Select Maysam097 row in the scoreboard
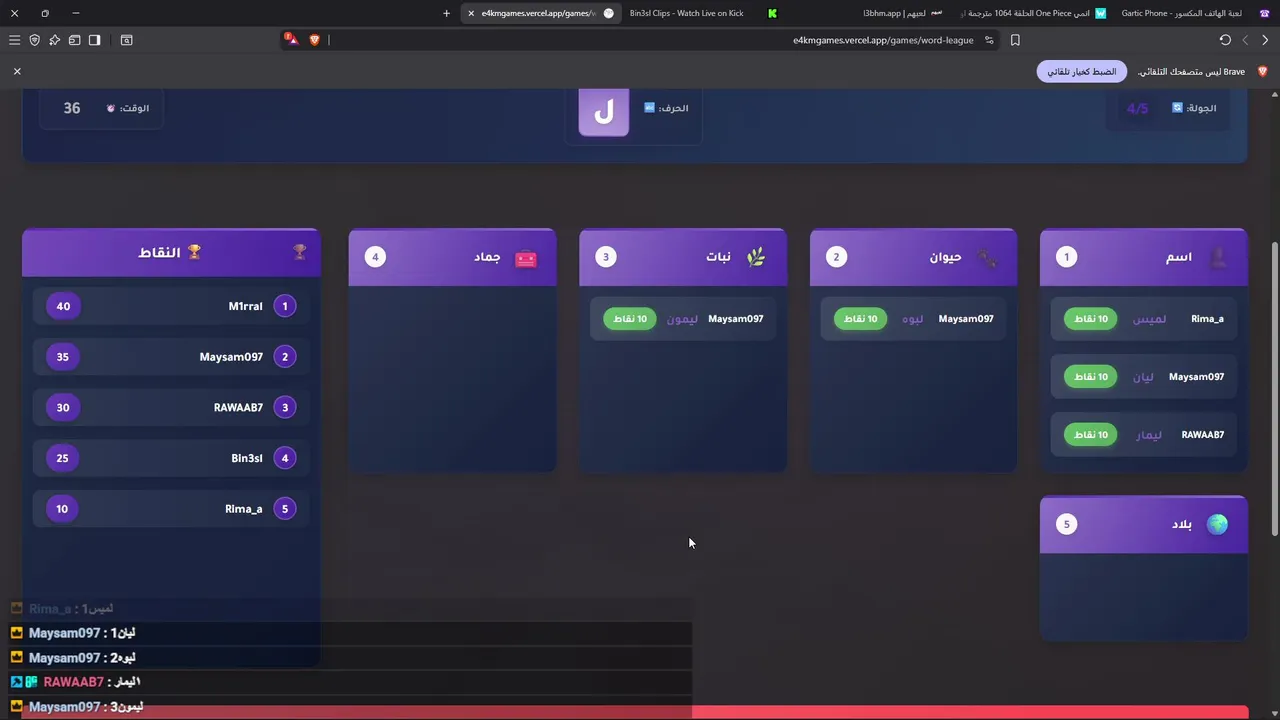1280x720 pixels. [171, 357]
